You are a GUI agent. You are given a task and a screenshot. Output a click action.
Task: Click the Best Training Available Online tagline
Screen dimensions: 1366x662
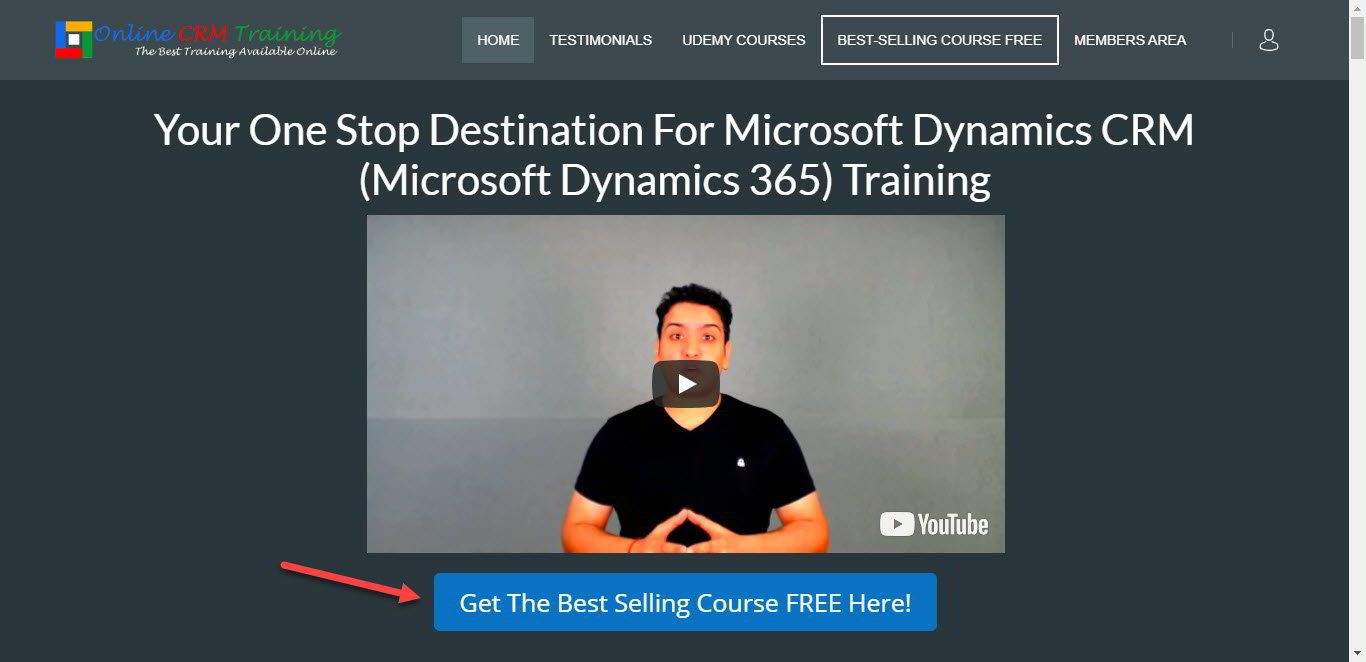coord(236,51)
